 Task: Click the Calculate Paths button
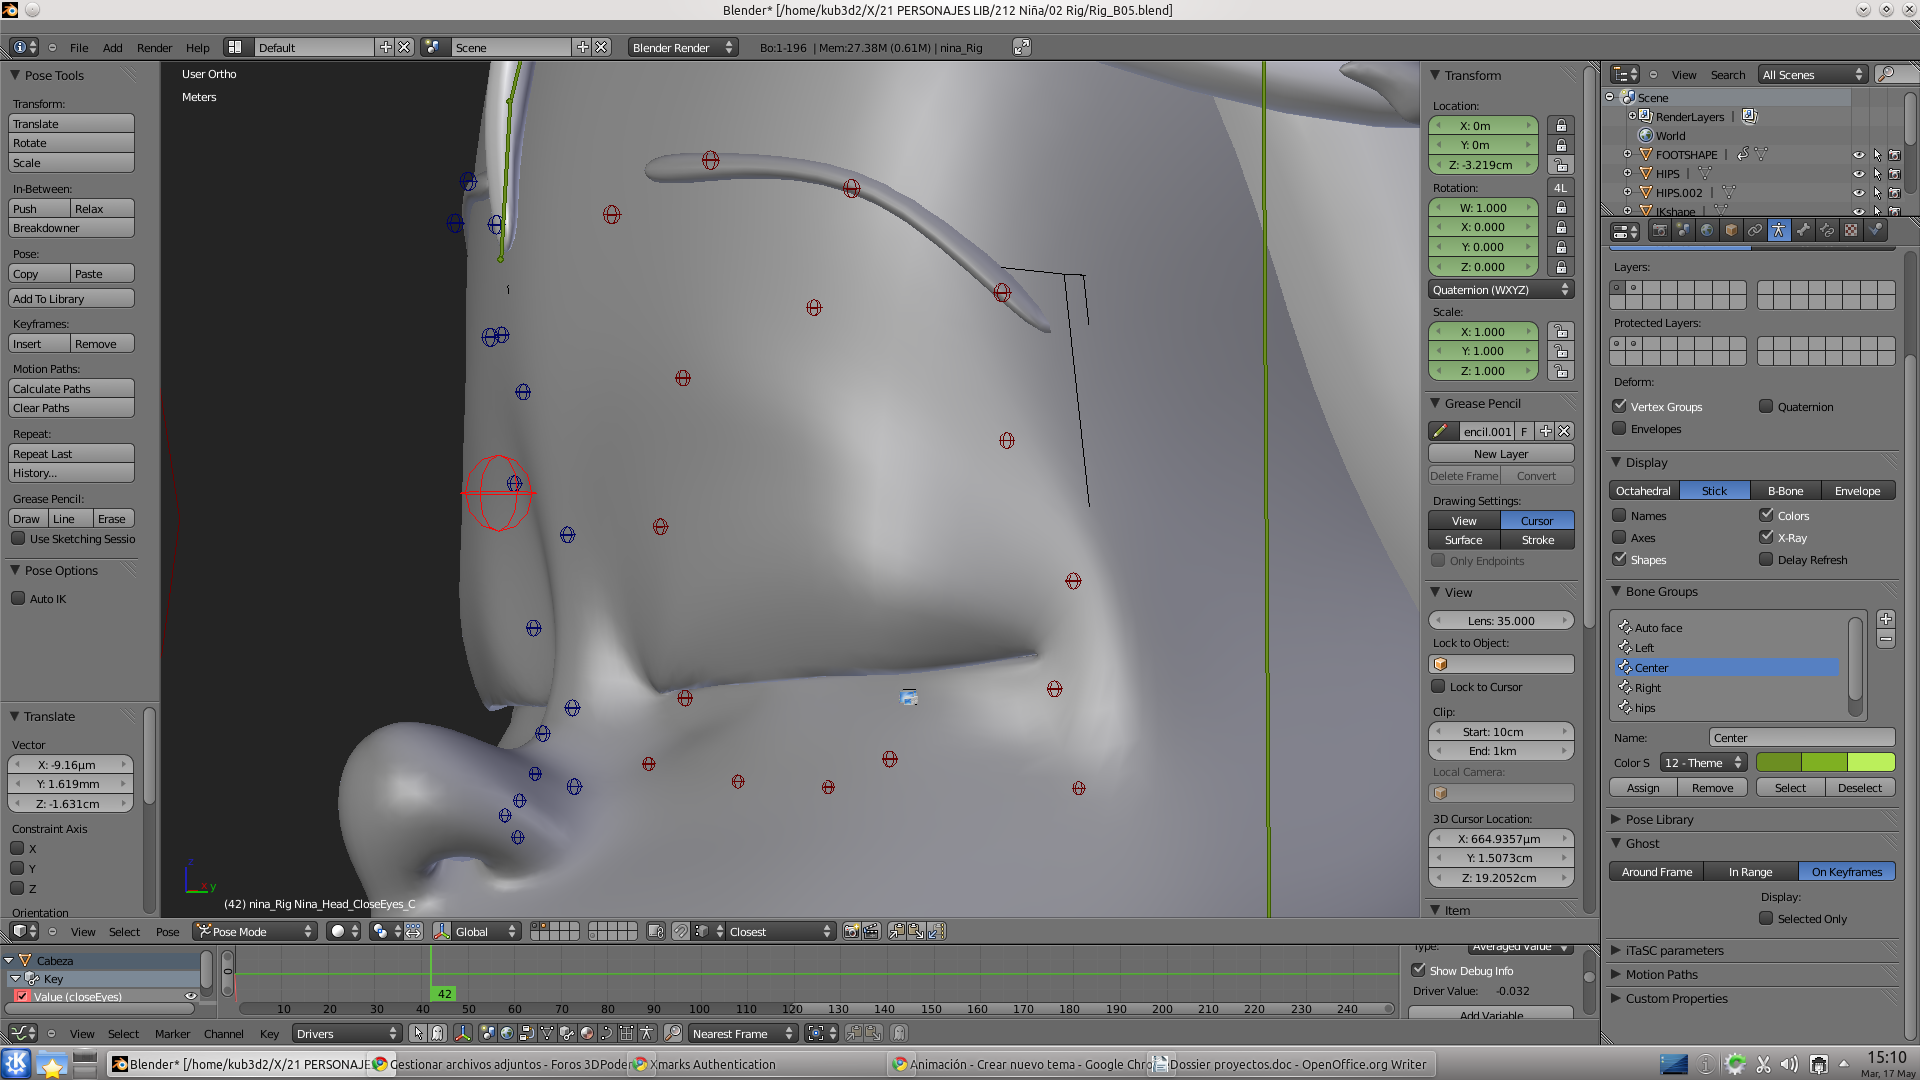pos(71,389)
